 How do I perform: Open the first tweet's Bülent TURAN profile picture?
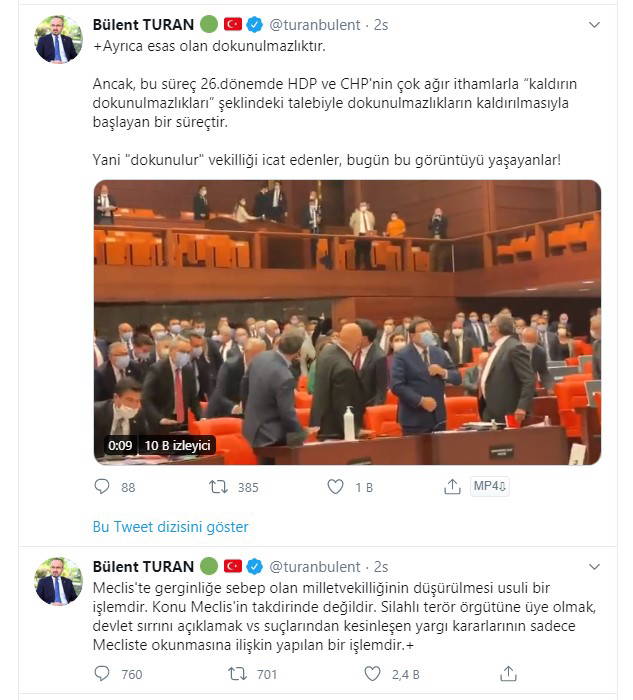point(58,39)
